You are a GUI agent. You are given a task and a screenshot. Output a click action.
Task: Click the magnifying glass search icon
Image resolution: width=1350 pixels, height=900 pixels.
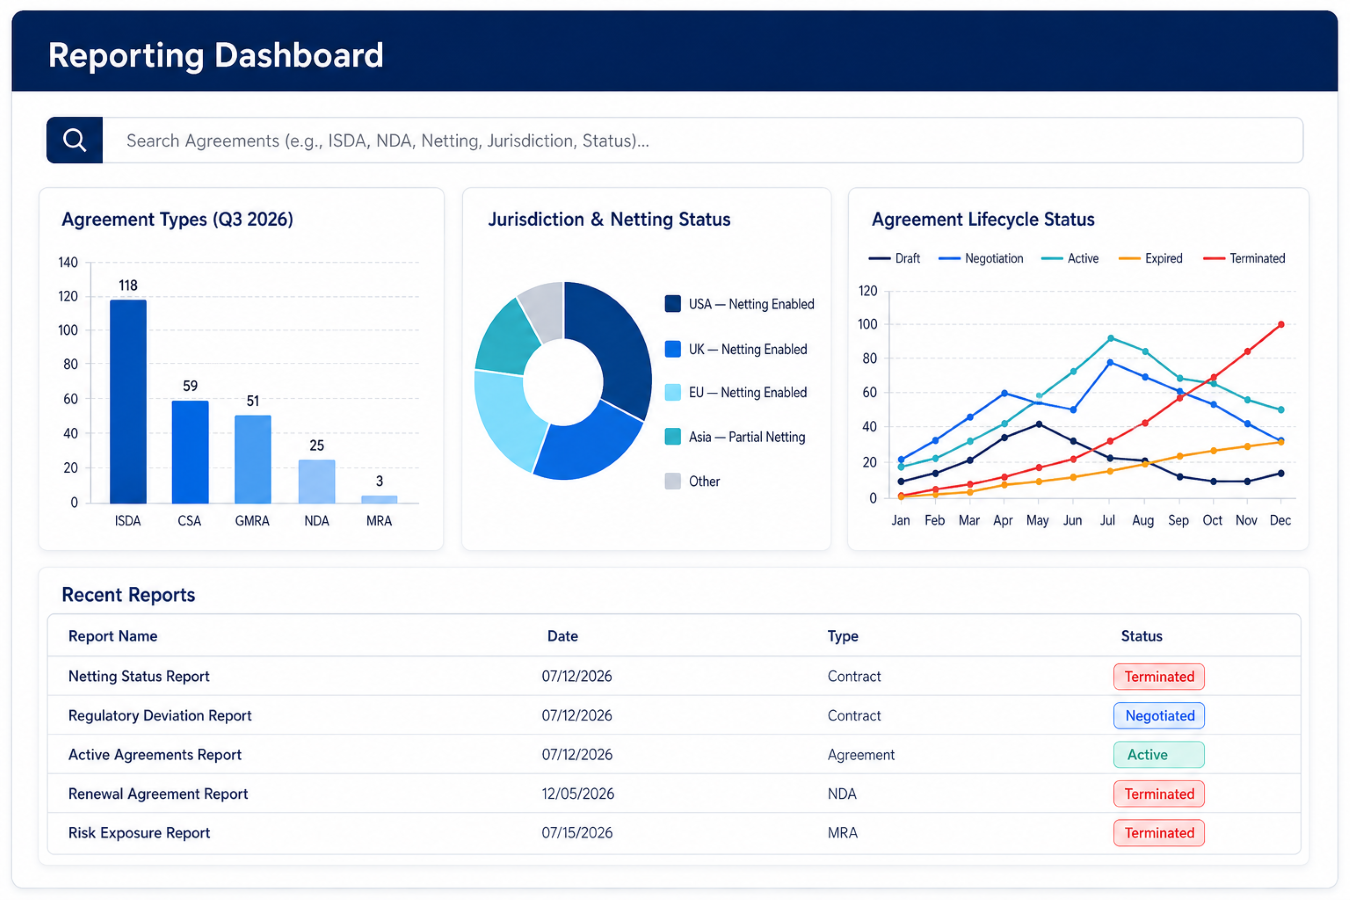pos(75,140)
